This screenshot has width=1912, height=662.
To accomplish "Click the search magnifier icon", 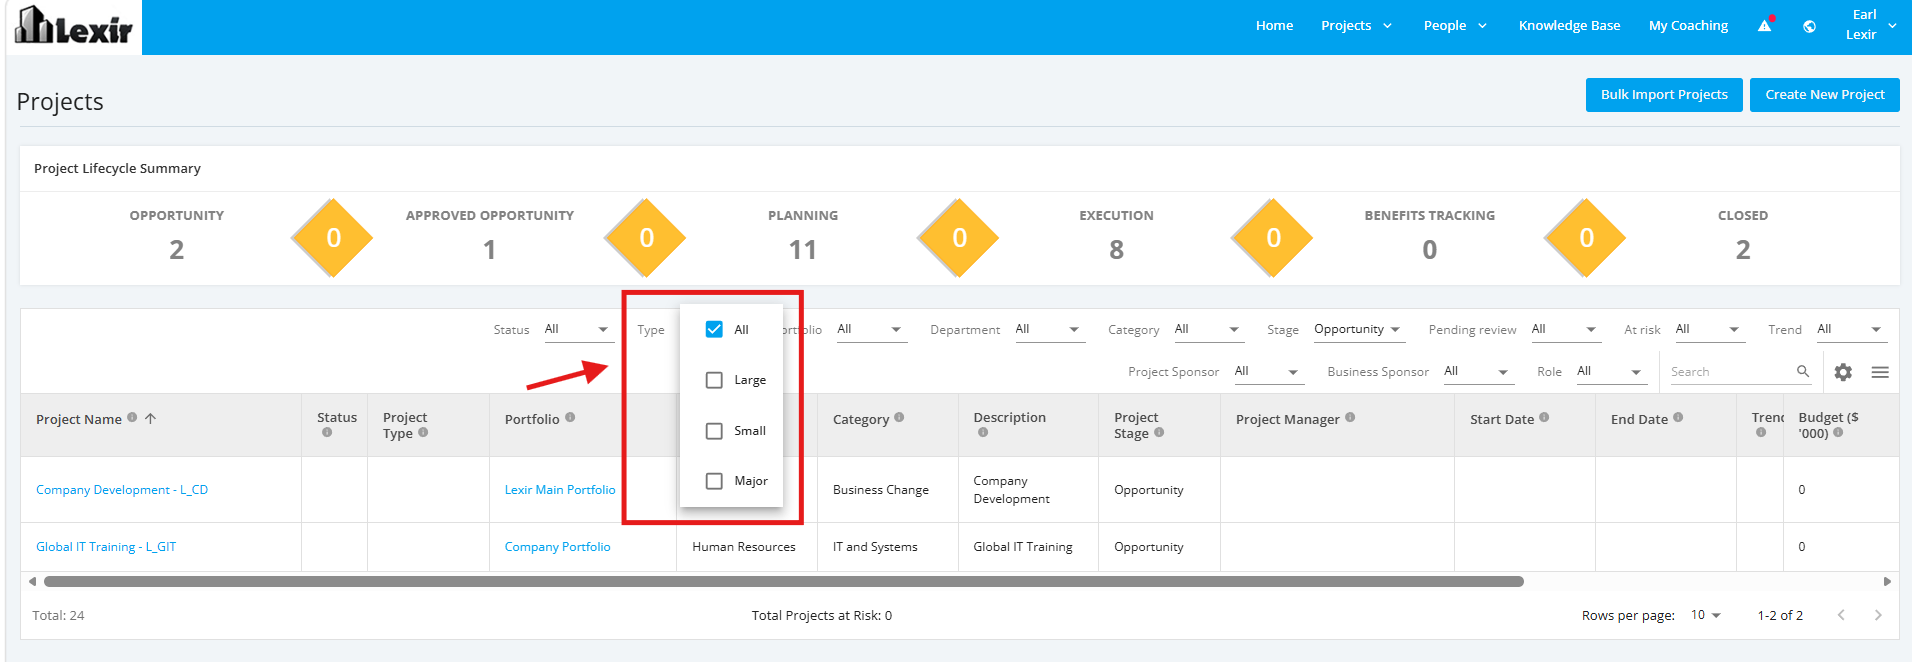I will tap(1803, 371).
